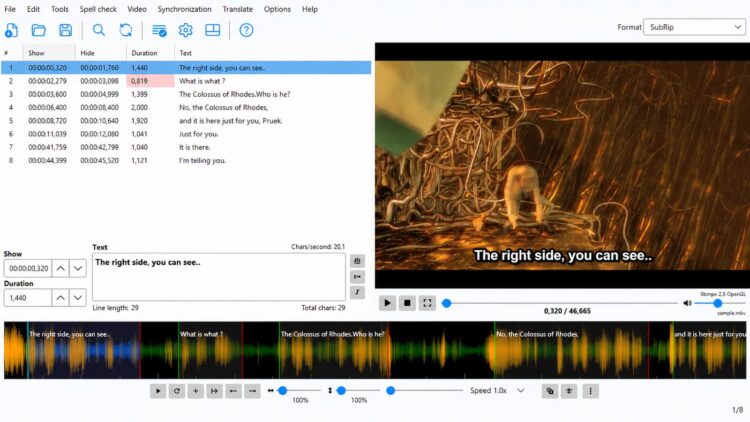Open the Tools menu
The height and width of the screenshot is (422, 750).
60,9
